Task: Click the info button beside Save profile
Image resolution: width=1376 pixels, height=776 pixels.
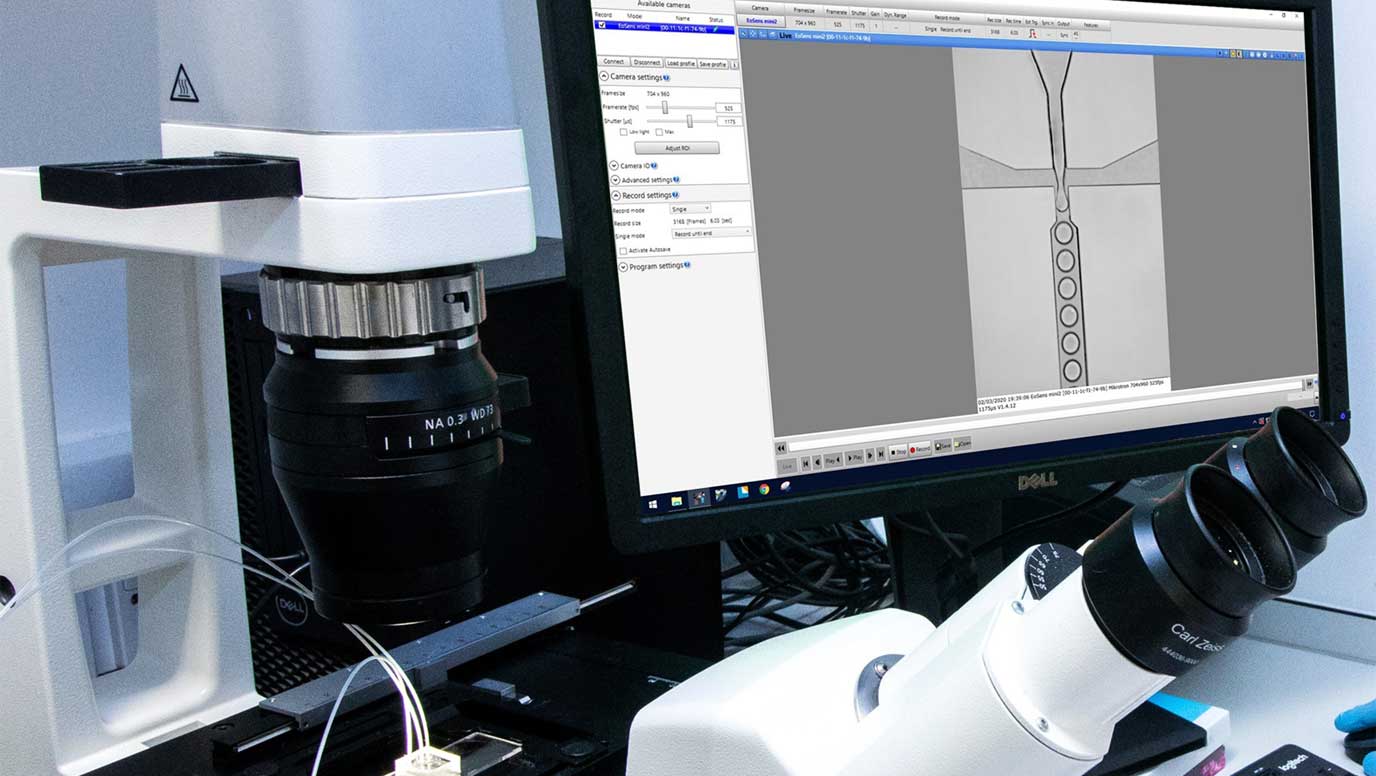Action: tap(734, 65)
